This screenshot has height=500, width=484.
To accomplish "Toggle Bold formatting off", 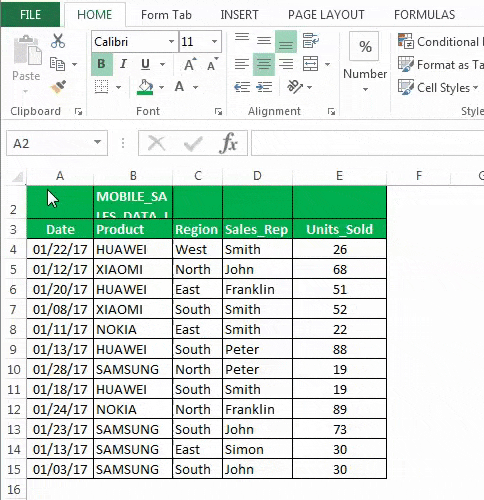I will pos(102,64).
